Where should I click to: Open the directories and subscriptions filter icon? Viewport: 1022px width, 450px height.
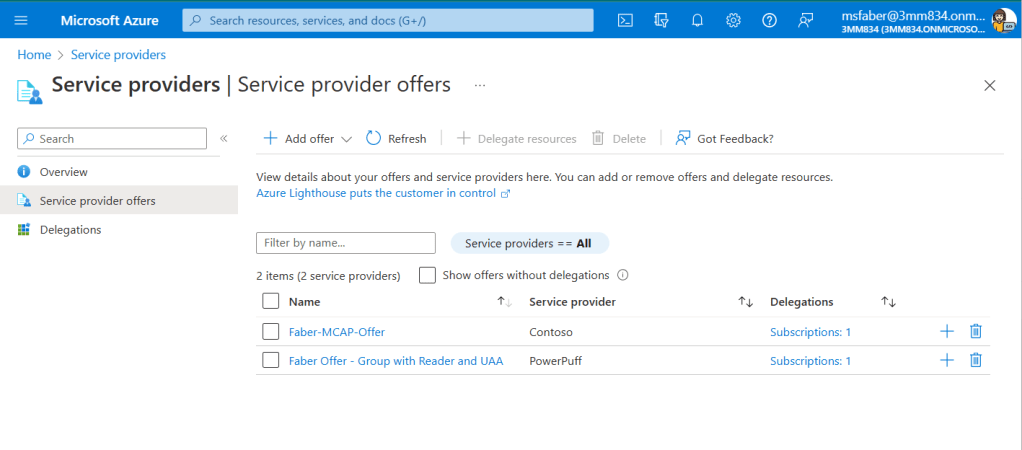coord(661,20)
